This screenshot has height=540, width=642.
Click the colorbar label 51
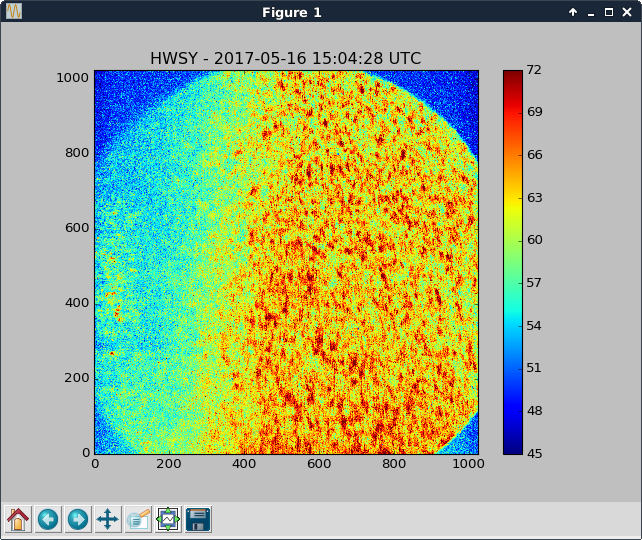[x=534, y=368]
